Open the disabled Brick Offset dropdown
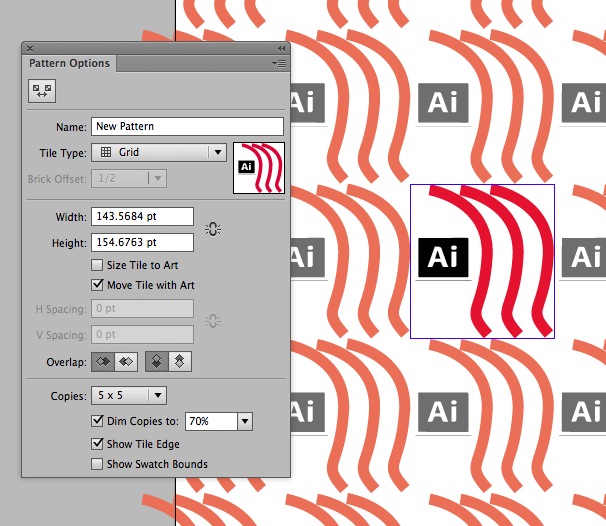The height and width of the screenshot is (526, 606). 129,178
